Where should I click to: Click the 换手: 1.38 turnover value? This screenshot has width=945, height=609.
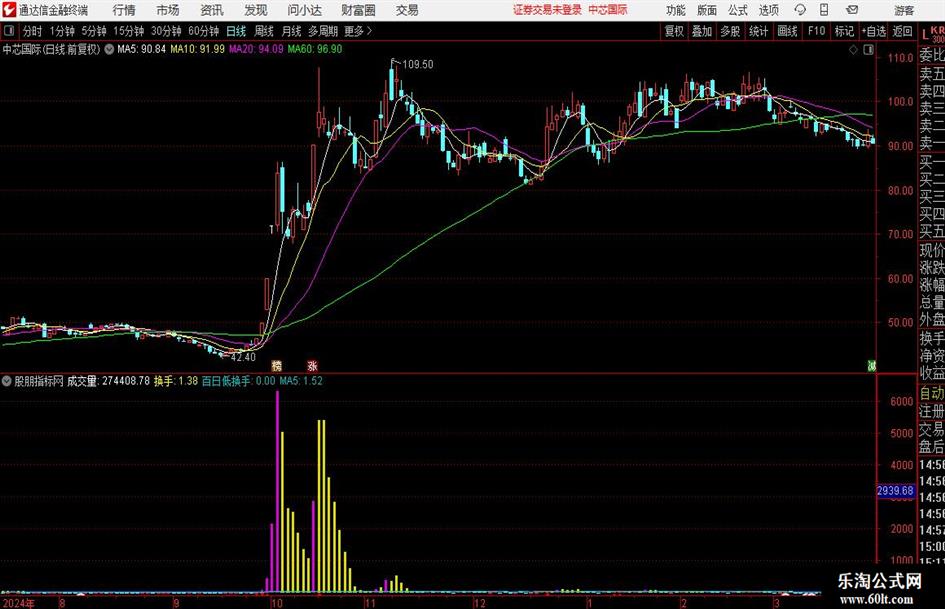pos(175,381)
